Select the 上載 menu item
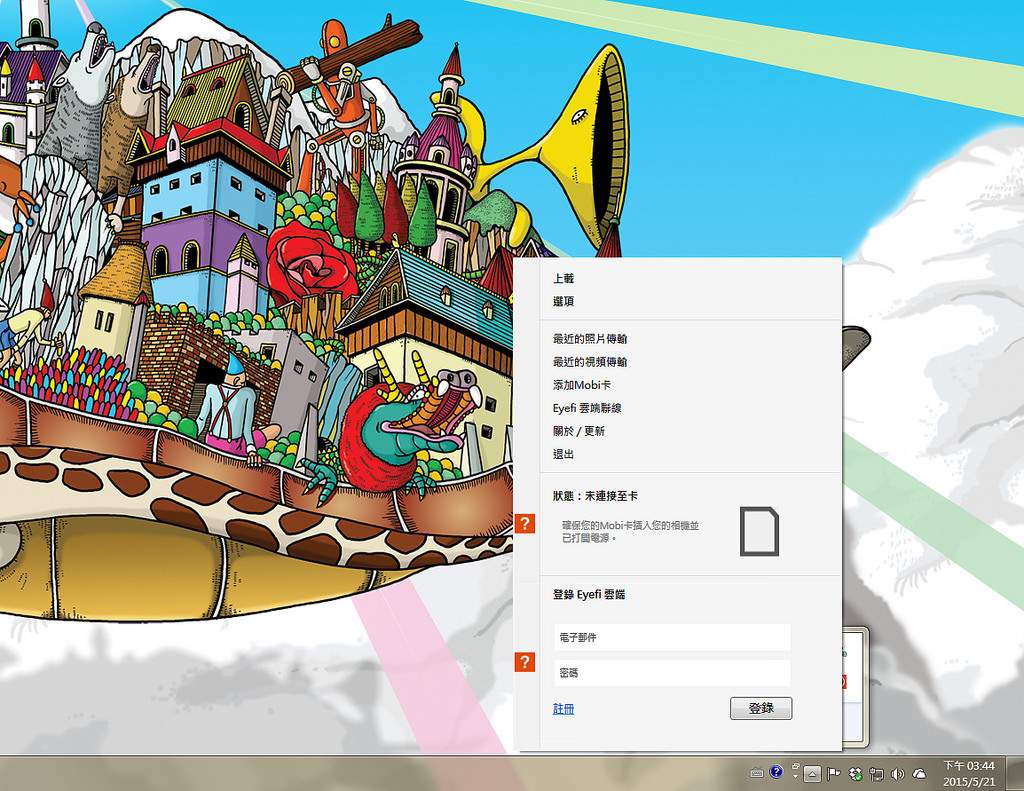The image size is (1024, 791). (x=563, y=278)
